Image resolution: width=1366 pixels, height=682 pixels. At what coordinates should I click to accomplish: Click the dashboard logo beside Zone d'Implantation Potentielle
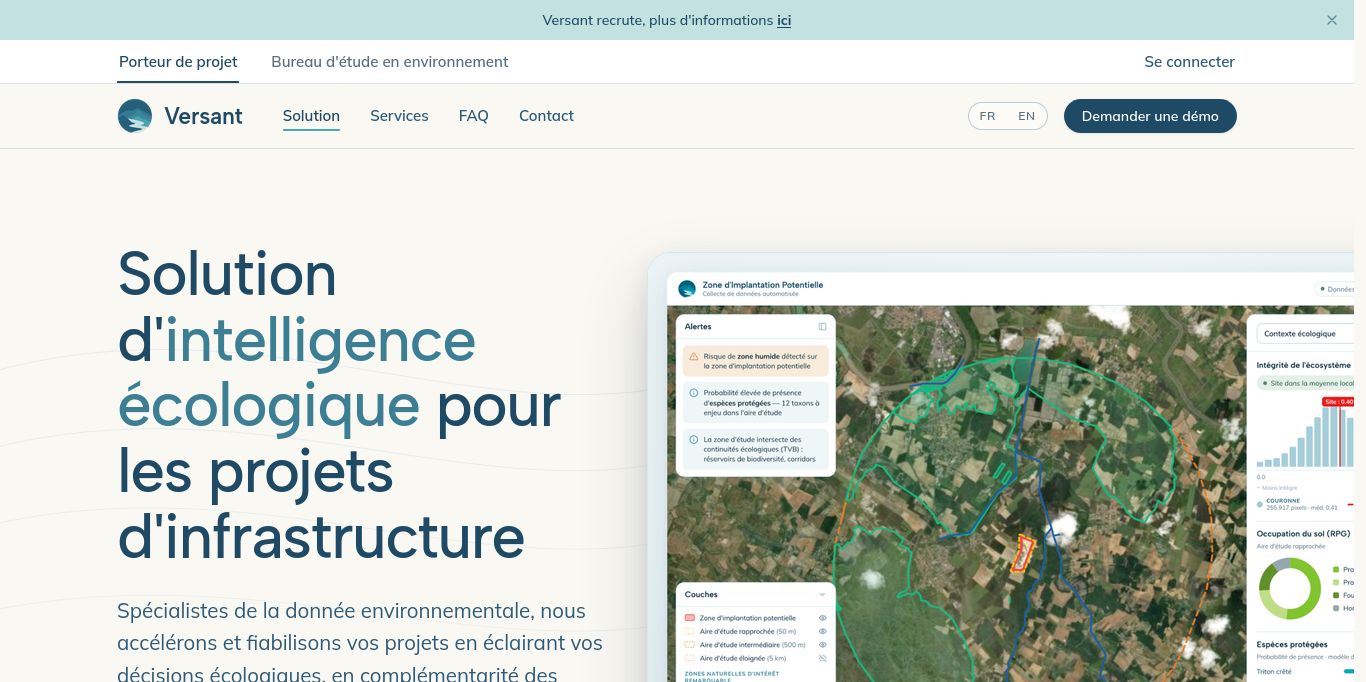687,289
